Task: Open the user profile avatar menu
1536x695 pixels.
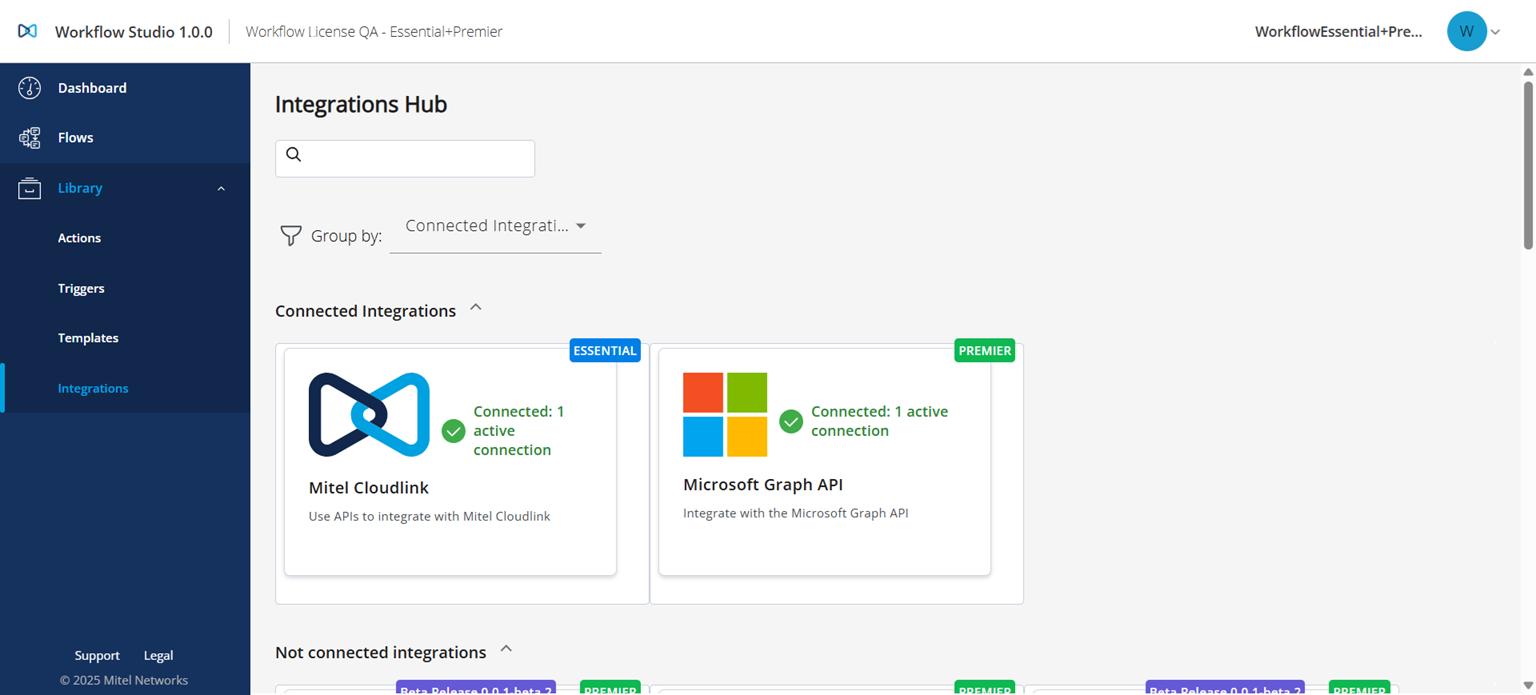Action: 1466,31
